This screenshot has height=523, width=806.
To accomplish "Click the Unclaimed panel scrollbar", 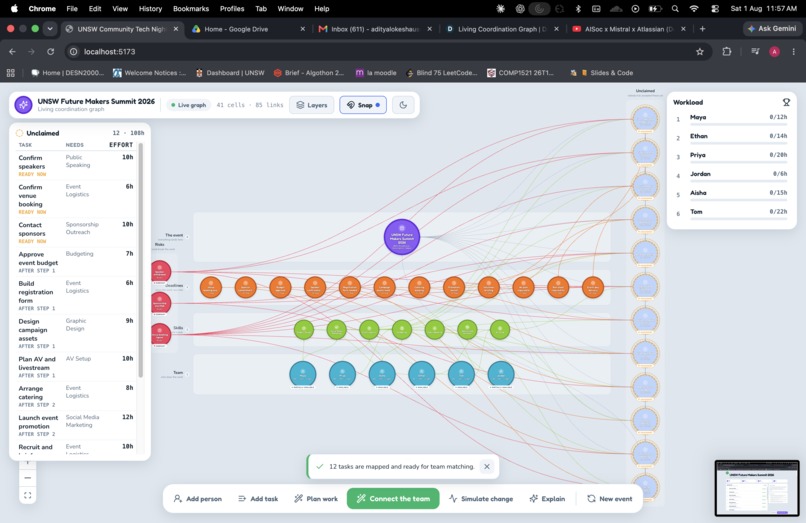I will tap(141, 260).
